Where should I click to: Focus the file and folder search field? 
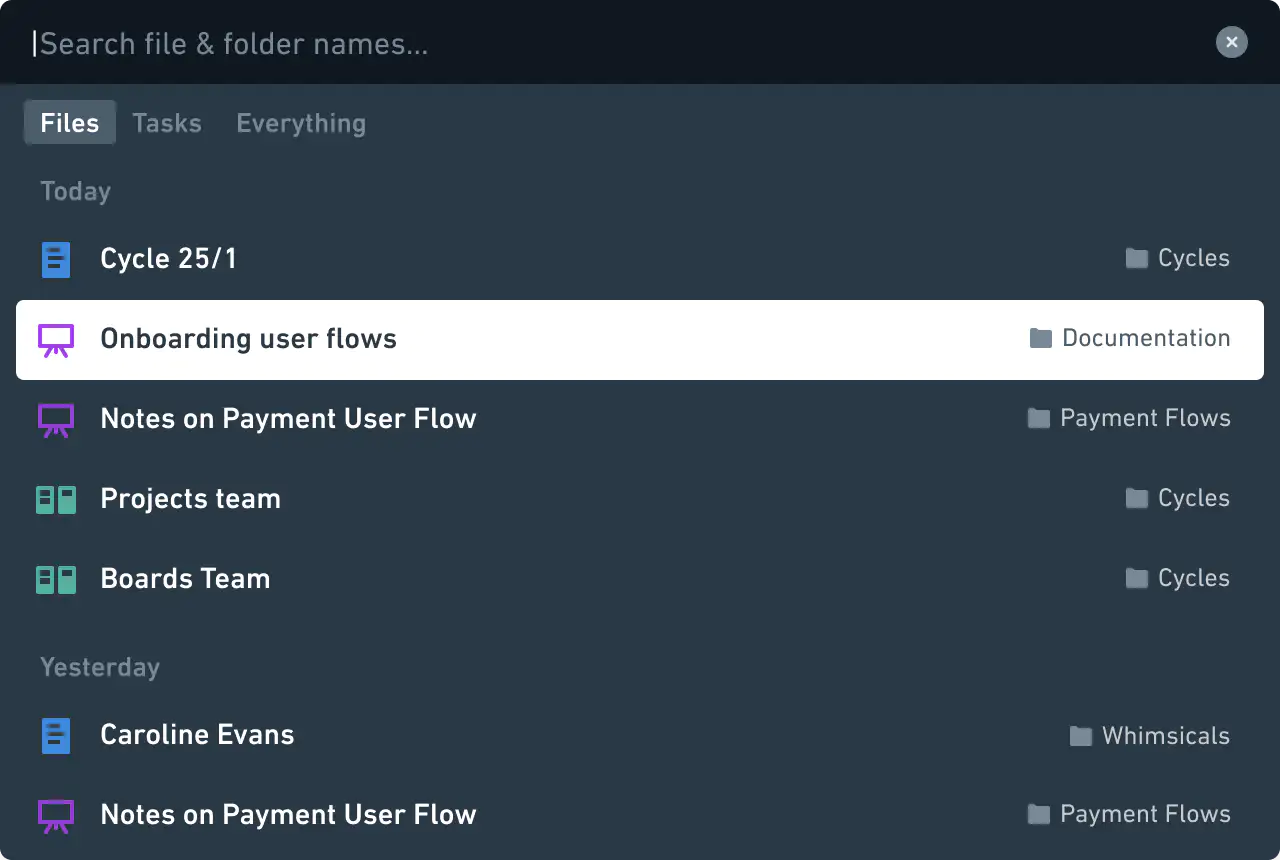tap(600, 44)
